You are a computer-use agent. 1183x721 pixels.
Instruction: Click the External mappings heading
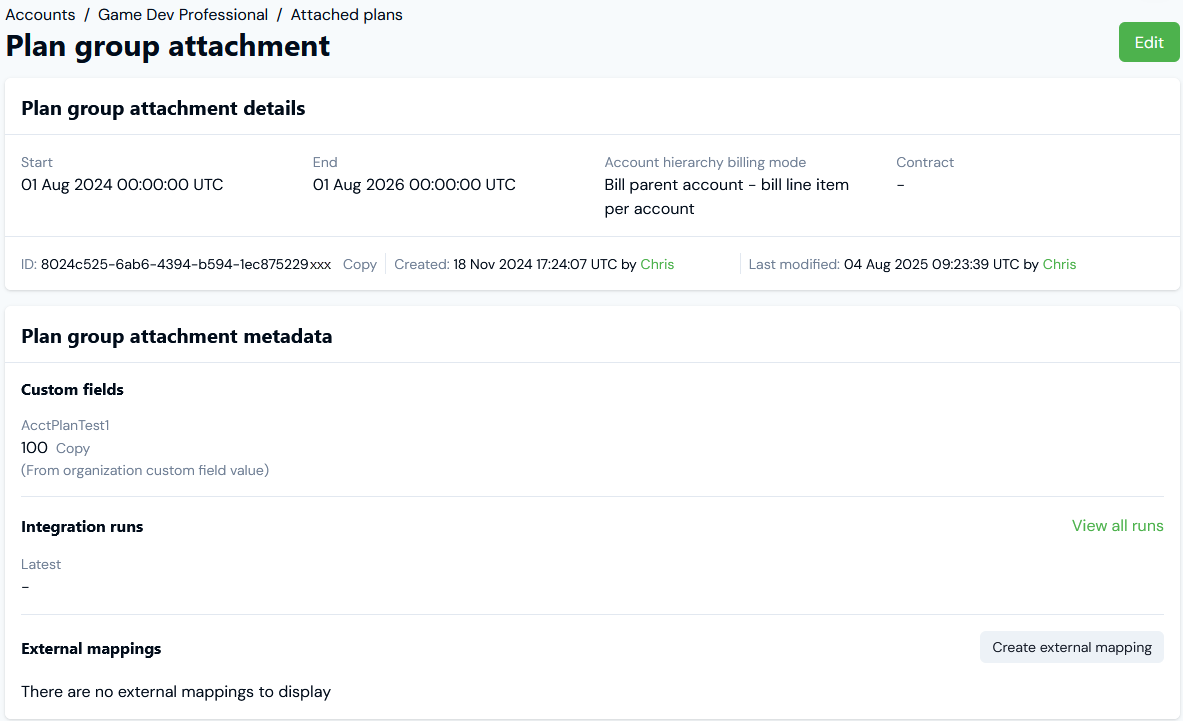91,649
